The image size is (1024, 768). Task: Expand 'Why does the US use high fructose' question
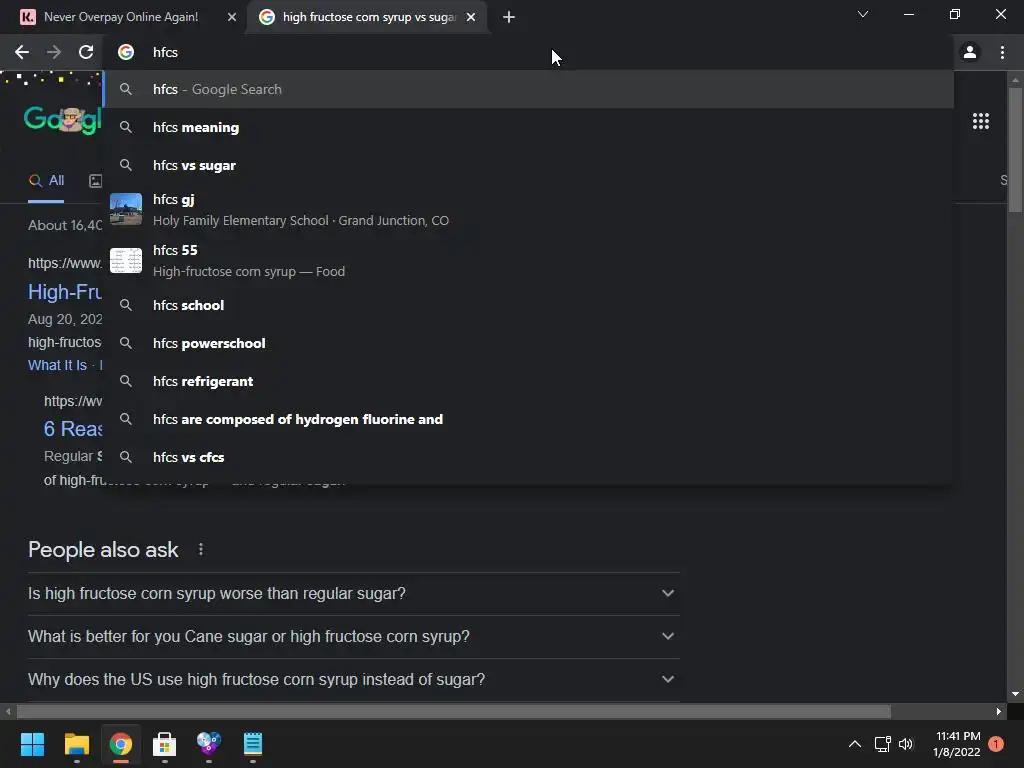[x=353, y=679]
